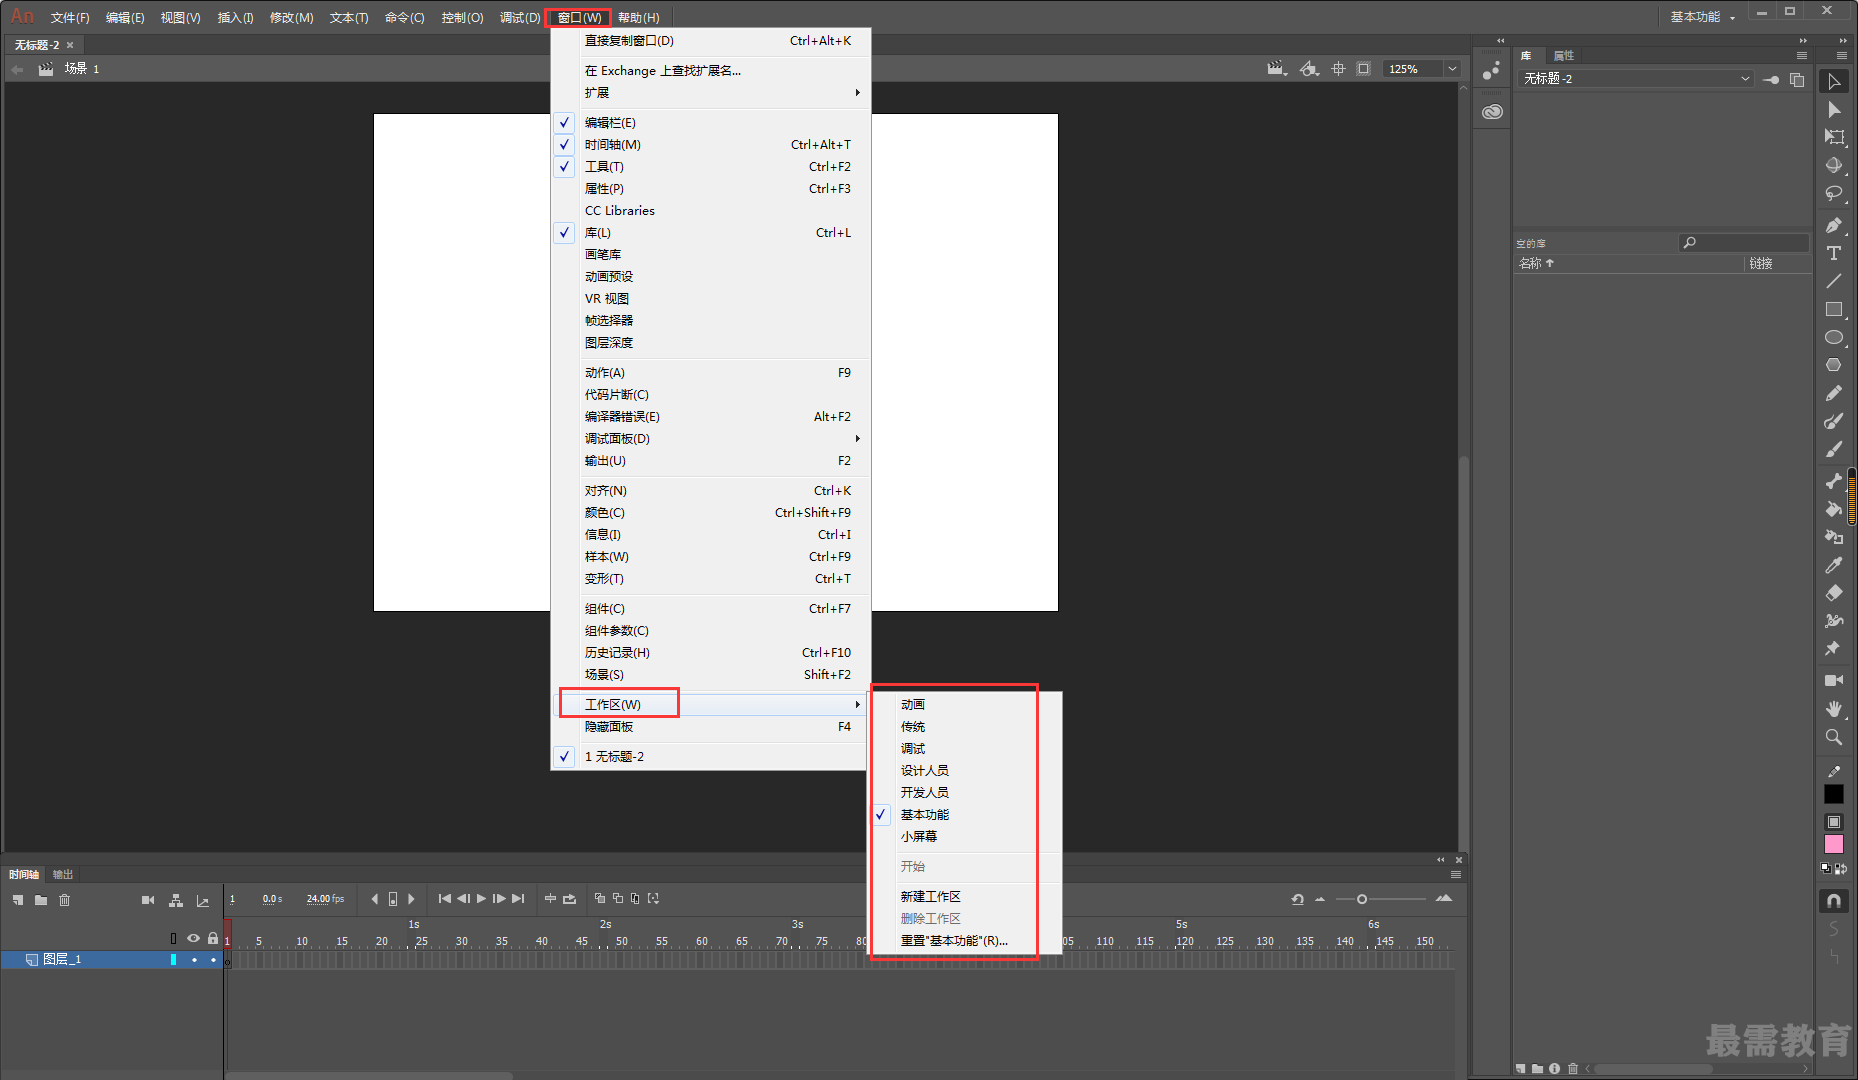The image size is (1858, 1080).
Task: Click the Center Stage icon
Action: click(1338, 69)
